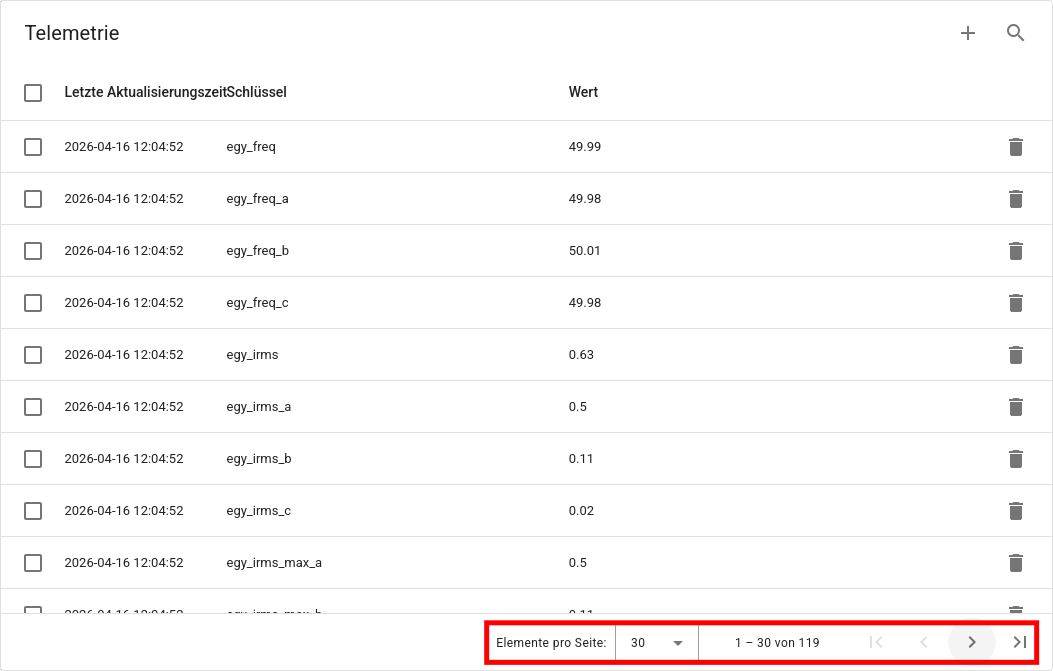Viewport: 1053px width, 671px height.
Task: Open the Elemente pro Seite dropdown
Action: coord(656,643)
